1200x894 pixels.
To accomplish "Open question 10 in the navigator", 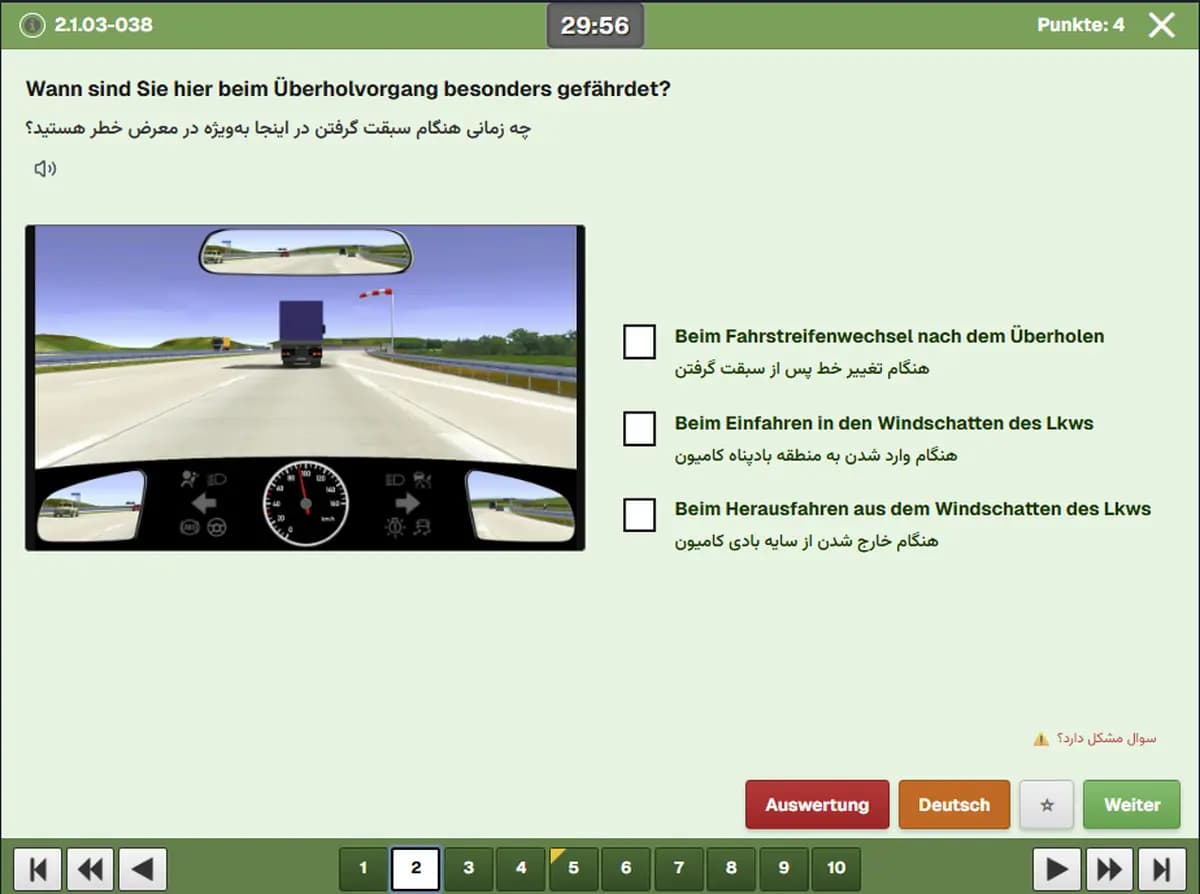I will coord(836,868).
